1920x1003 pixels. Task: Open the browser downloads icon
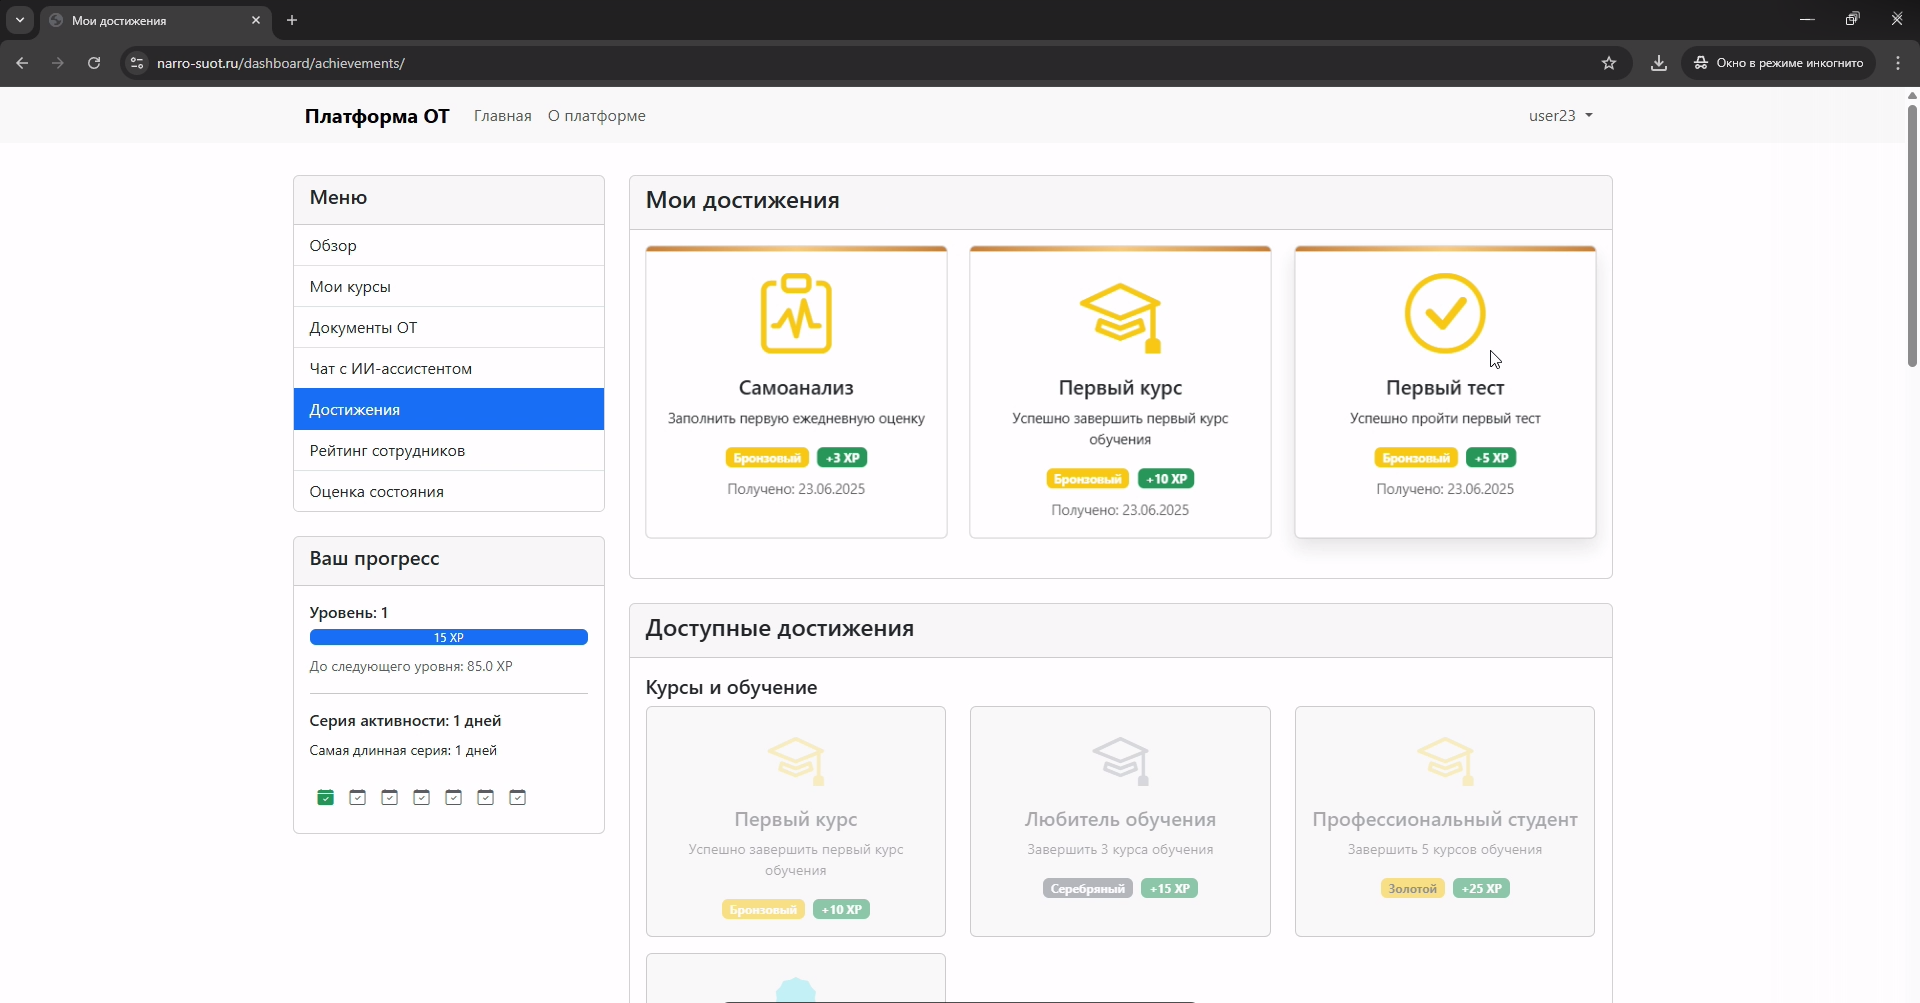(x=1658, y=62)
